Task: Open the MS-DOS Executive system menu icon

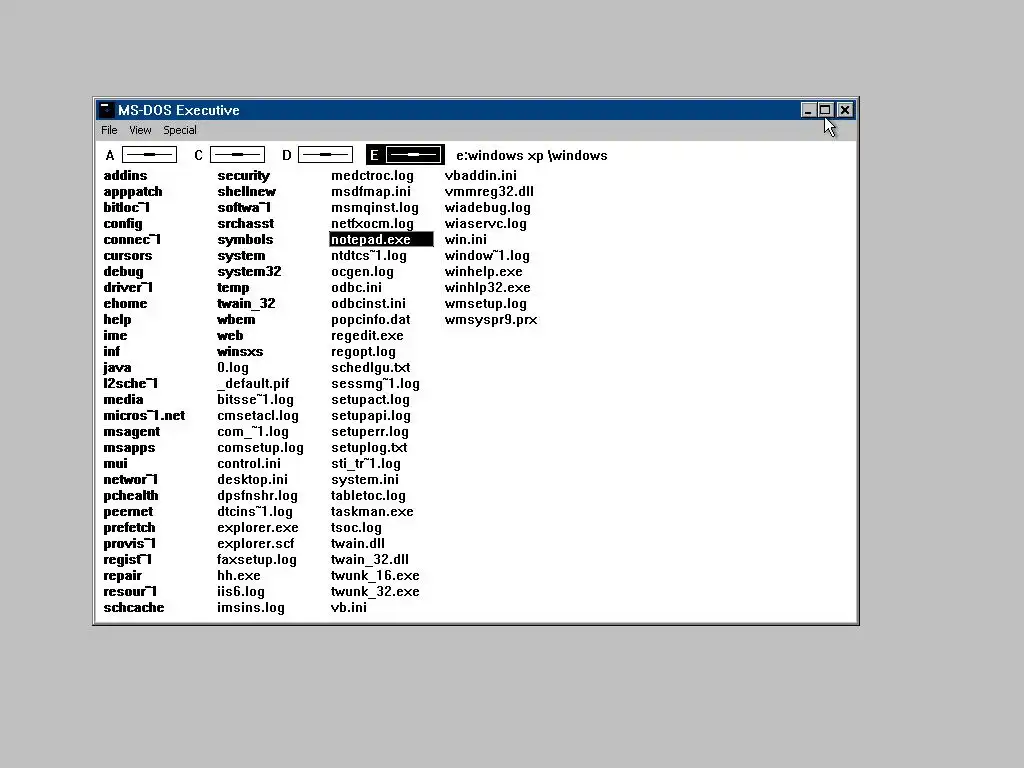Action: point(106,110)
